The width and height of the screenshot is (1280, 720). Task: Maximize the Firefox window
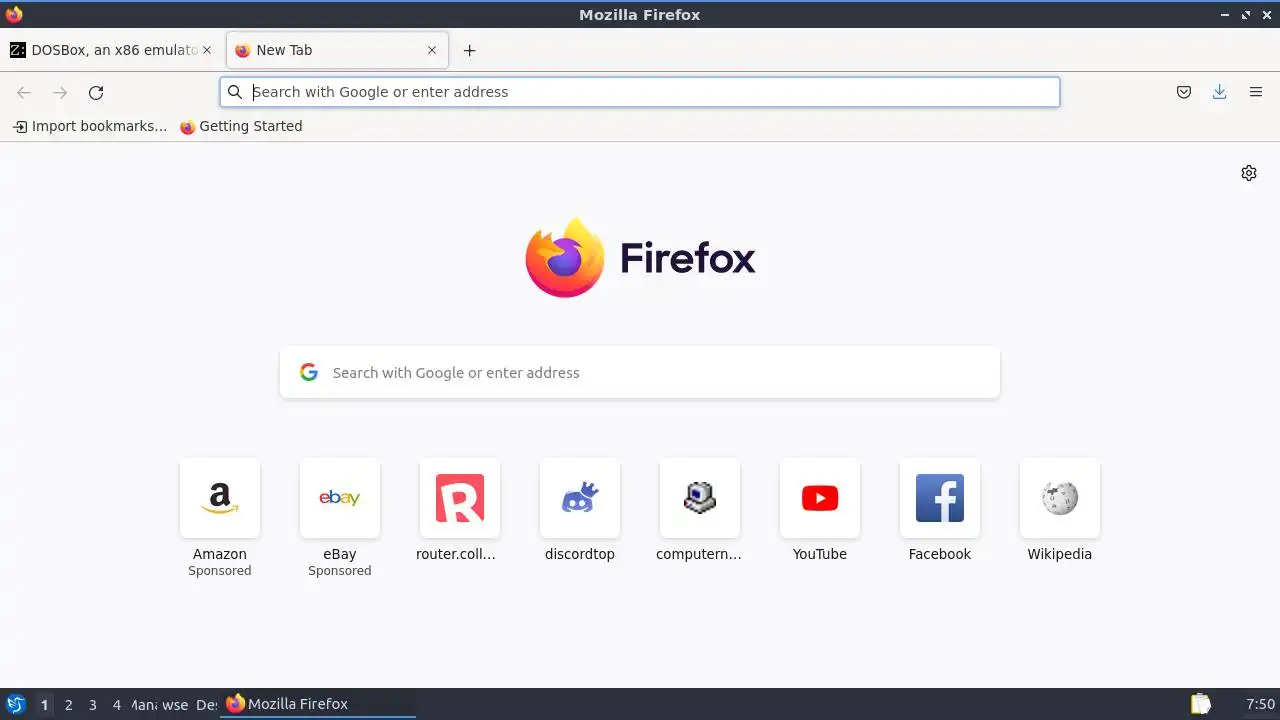[1246, 15]
